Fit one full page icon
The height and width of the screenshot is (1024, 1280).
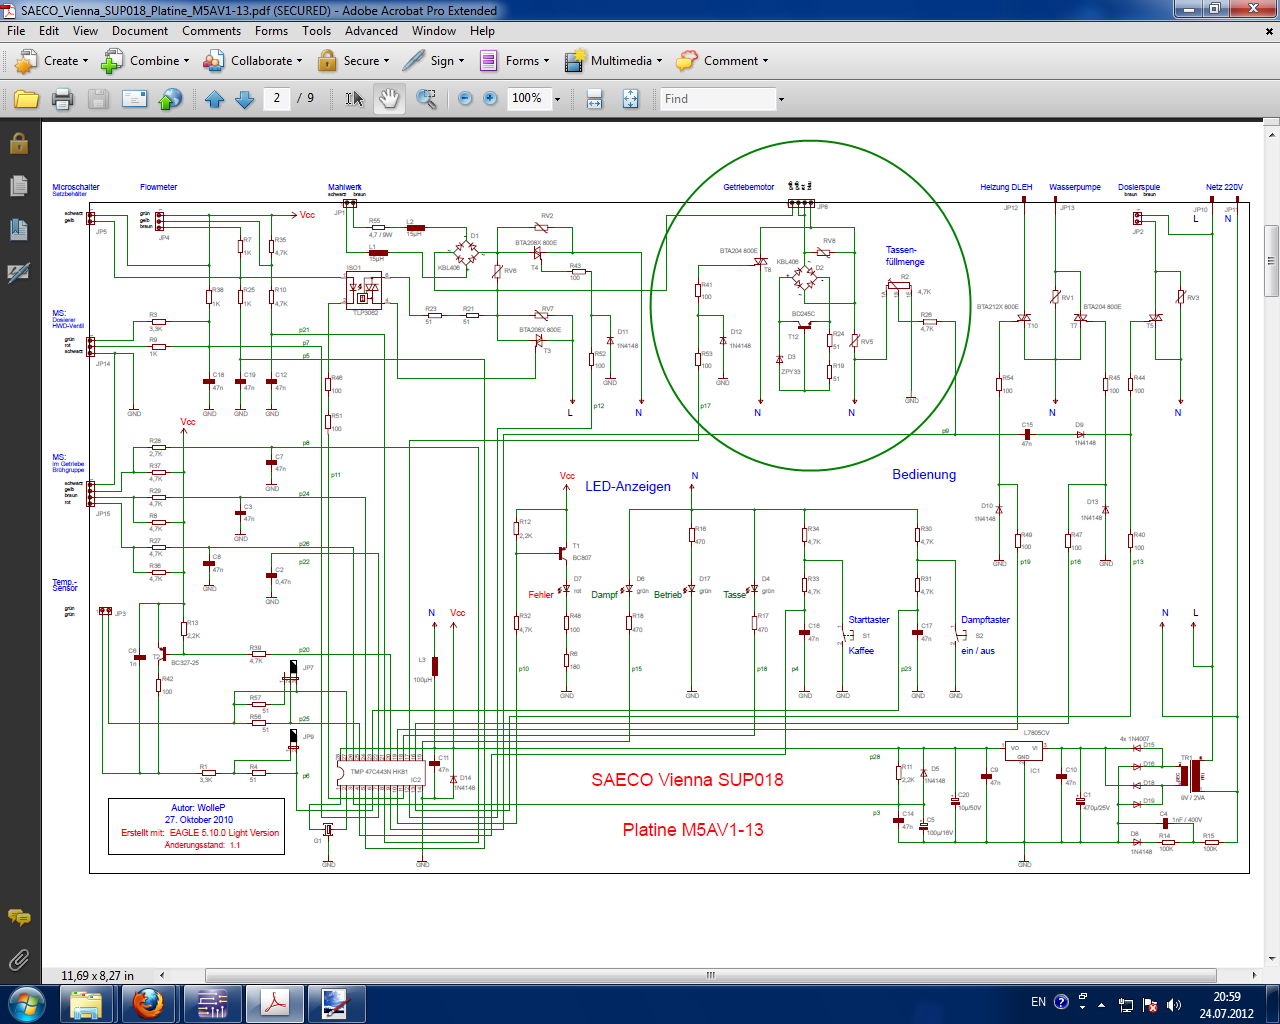tap(630, 99)
